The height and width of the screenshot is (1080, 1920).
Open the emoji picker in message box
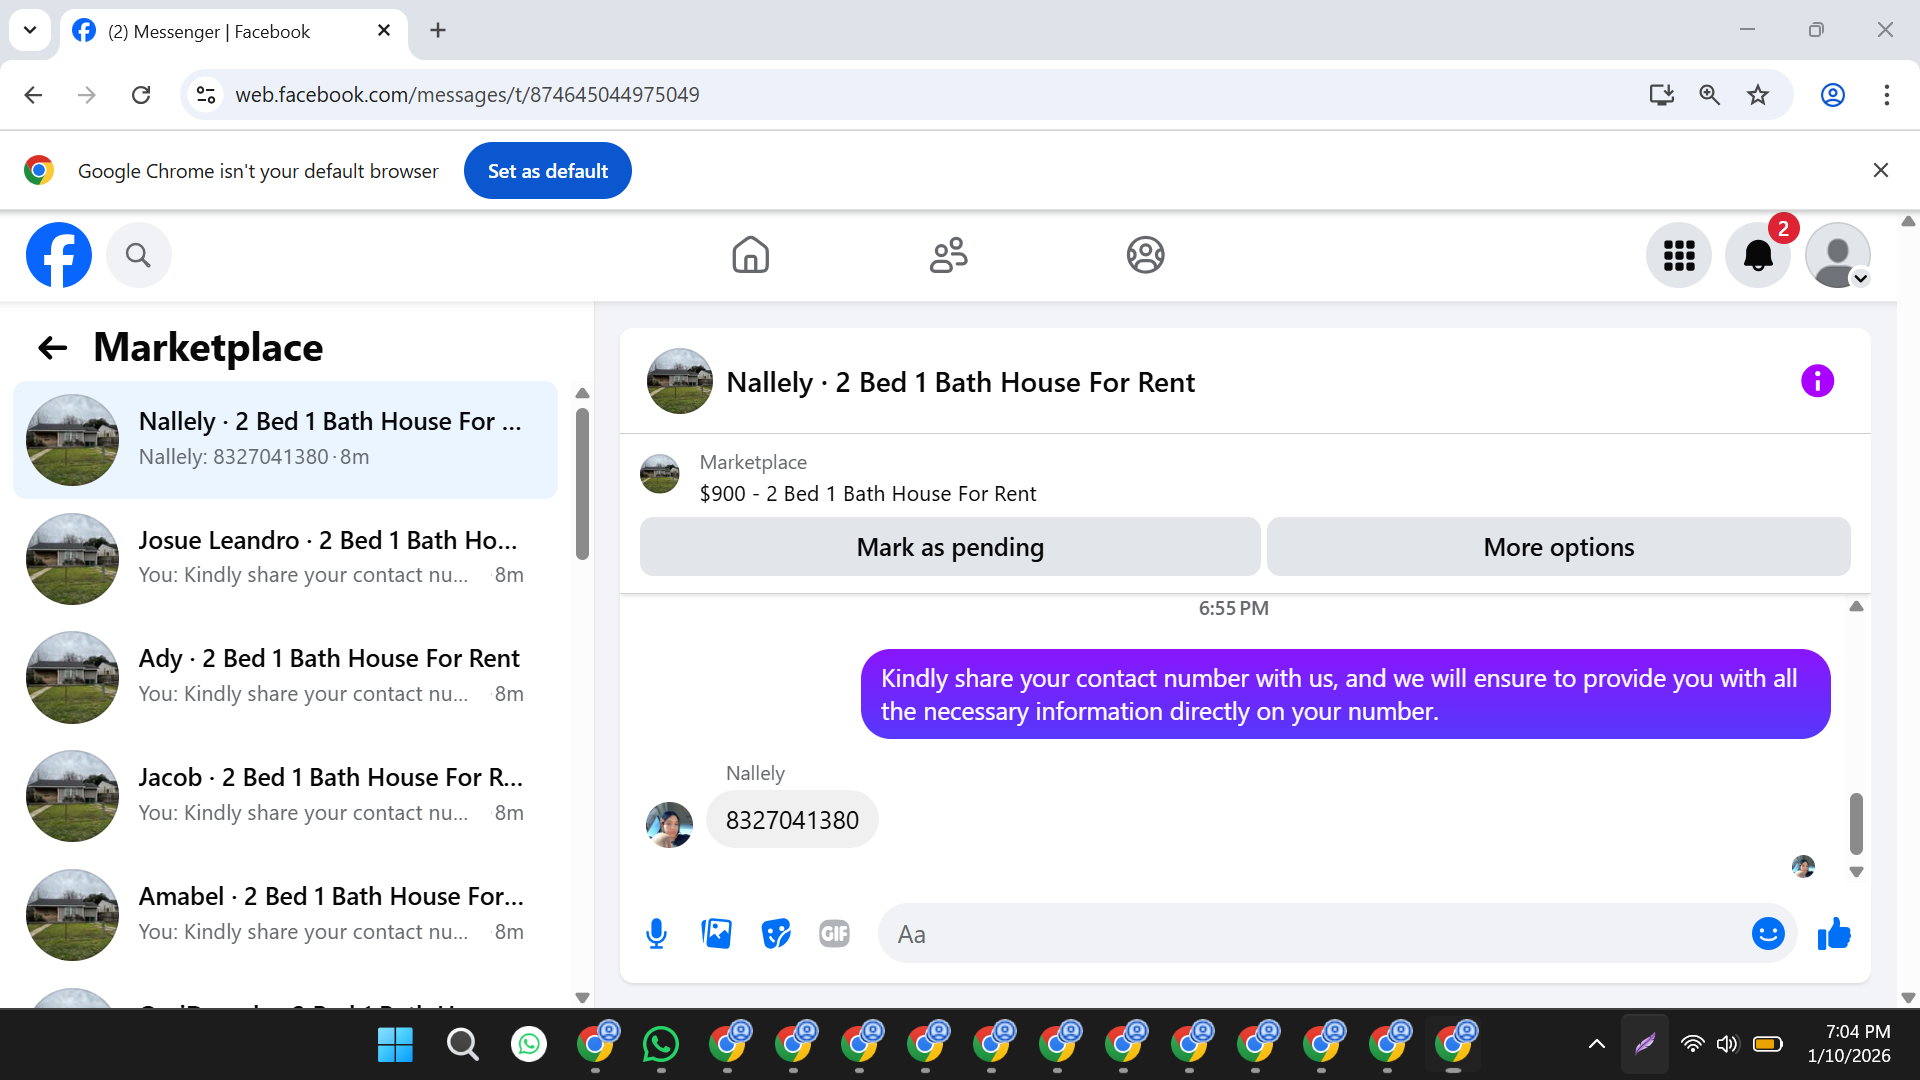[x=1767, y=934]
